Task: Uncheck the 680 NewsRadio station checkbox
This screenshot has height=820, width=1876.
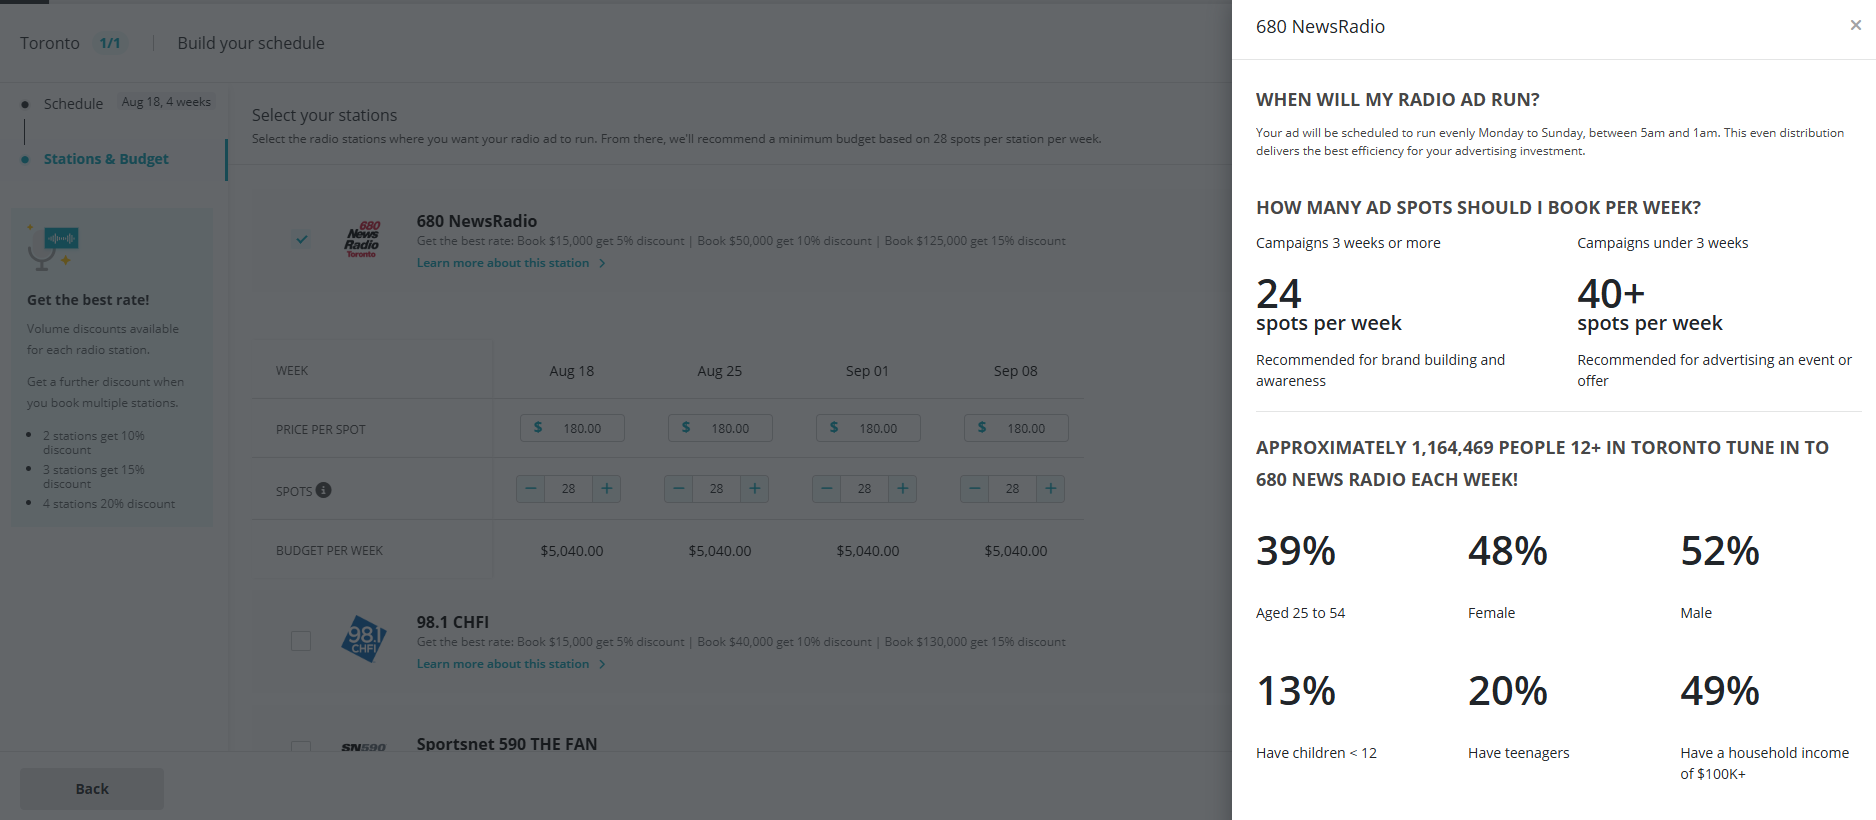Action: 301,239
